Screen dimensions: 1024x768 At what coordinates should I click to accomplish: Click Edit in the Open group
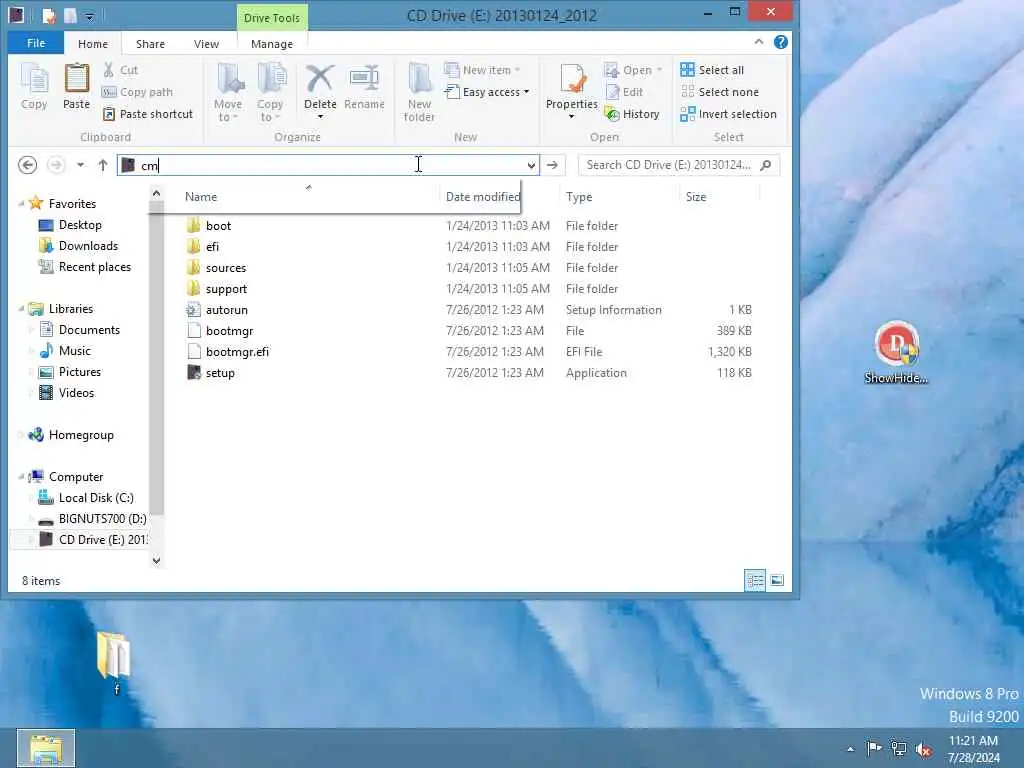tap(624, 92)
